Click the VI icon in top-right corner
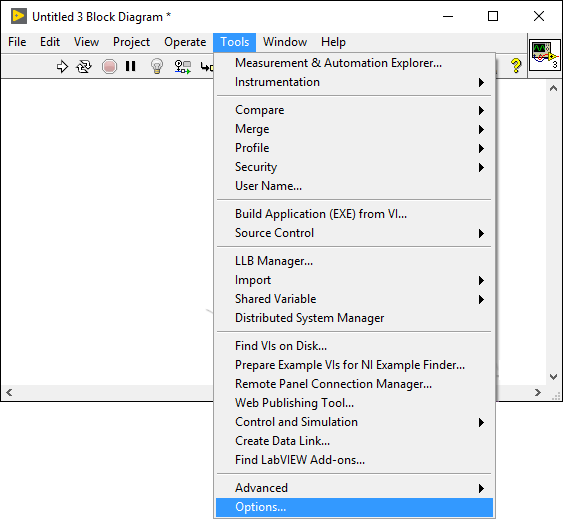Image resolution: width=563 pixels, height=519 pixels. click(x=545, y=55)
